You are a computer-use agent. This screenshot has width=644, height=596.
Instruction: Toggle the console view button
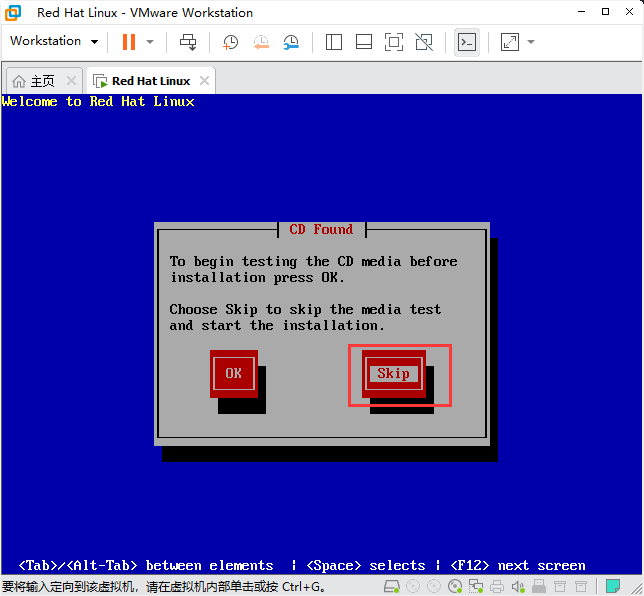[467, 42]
